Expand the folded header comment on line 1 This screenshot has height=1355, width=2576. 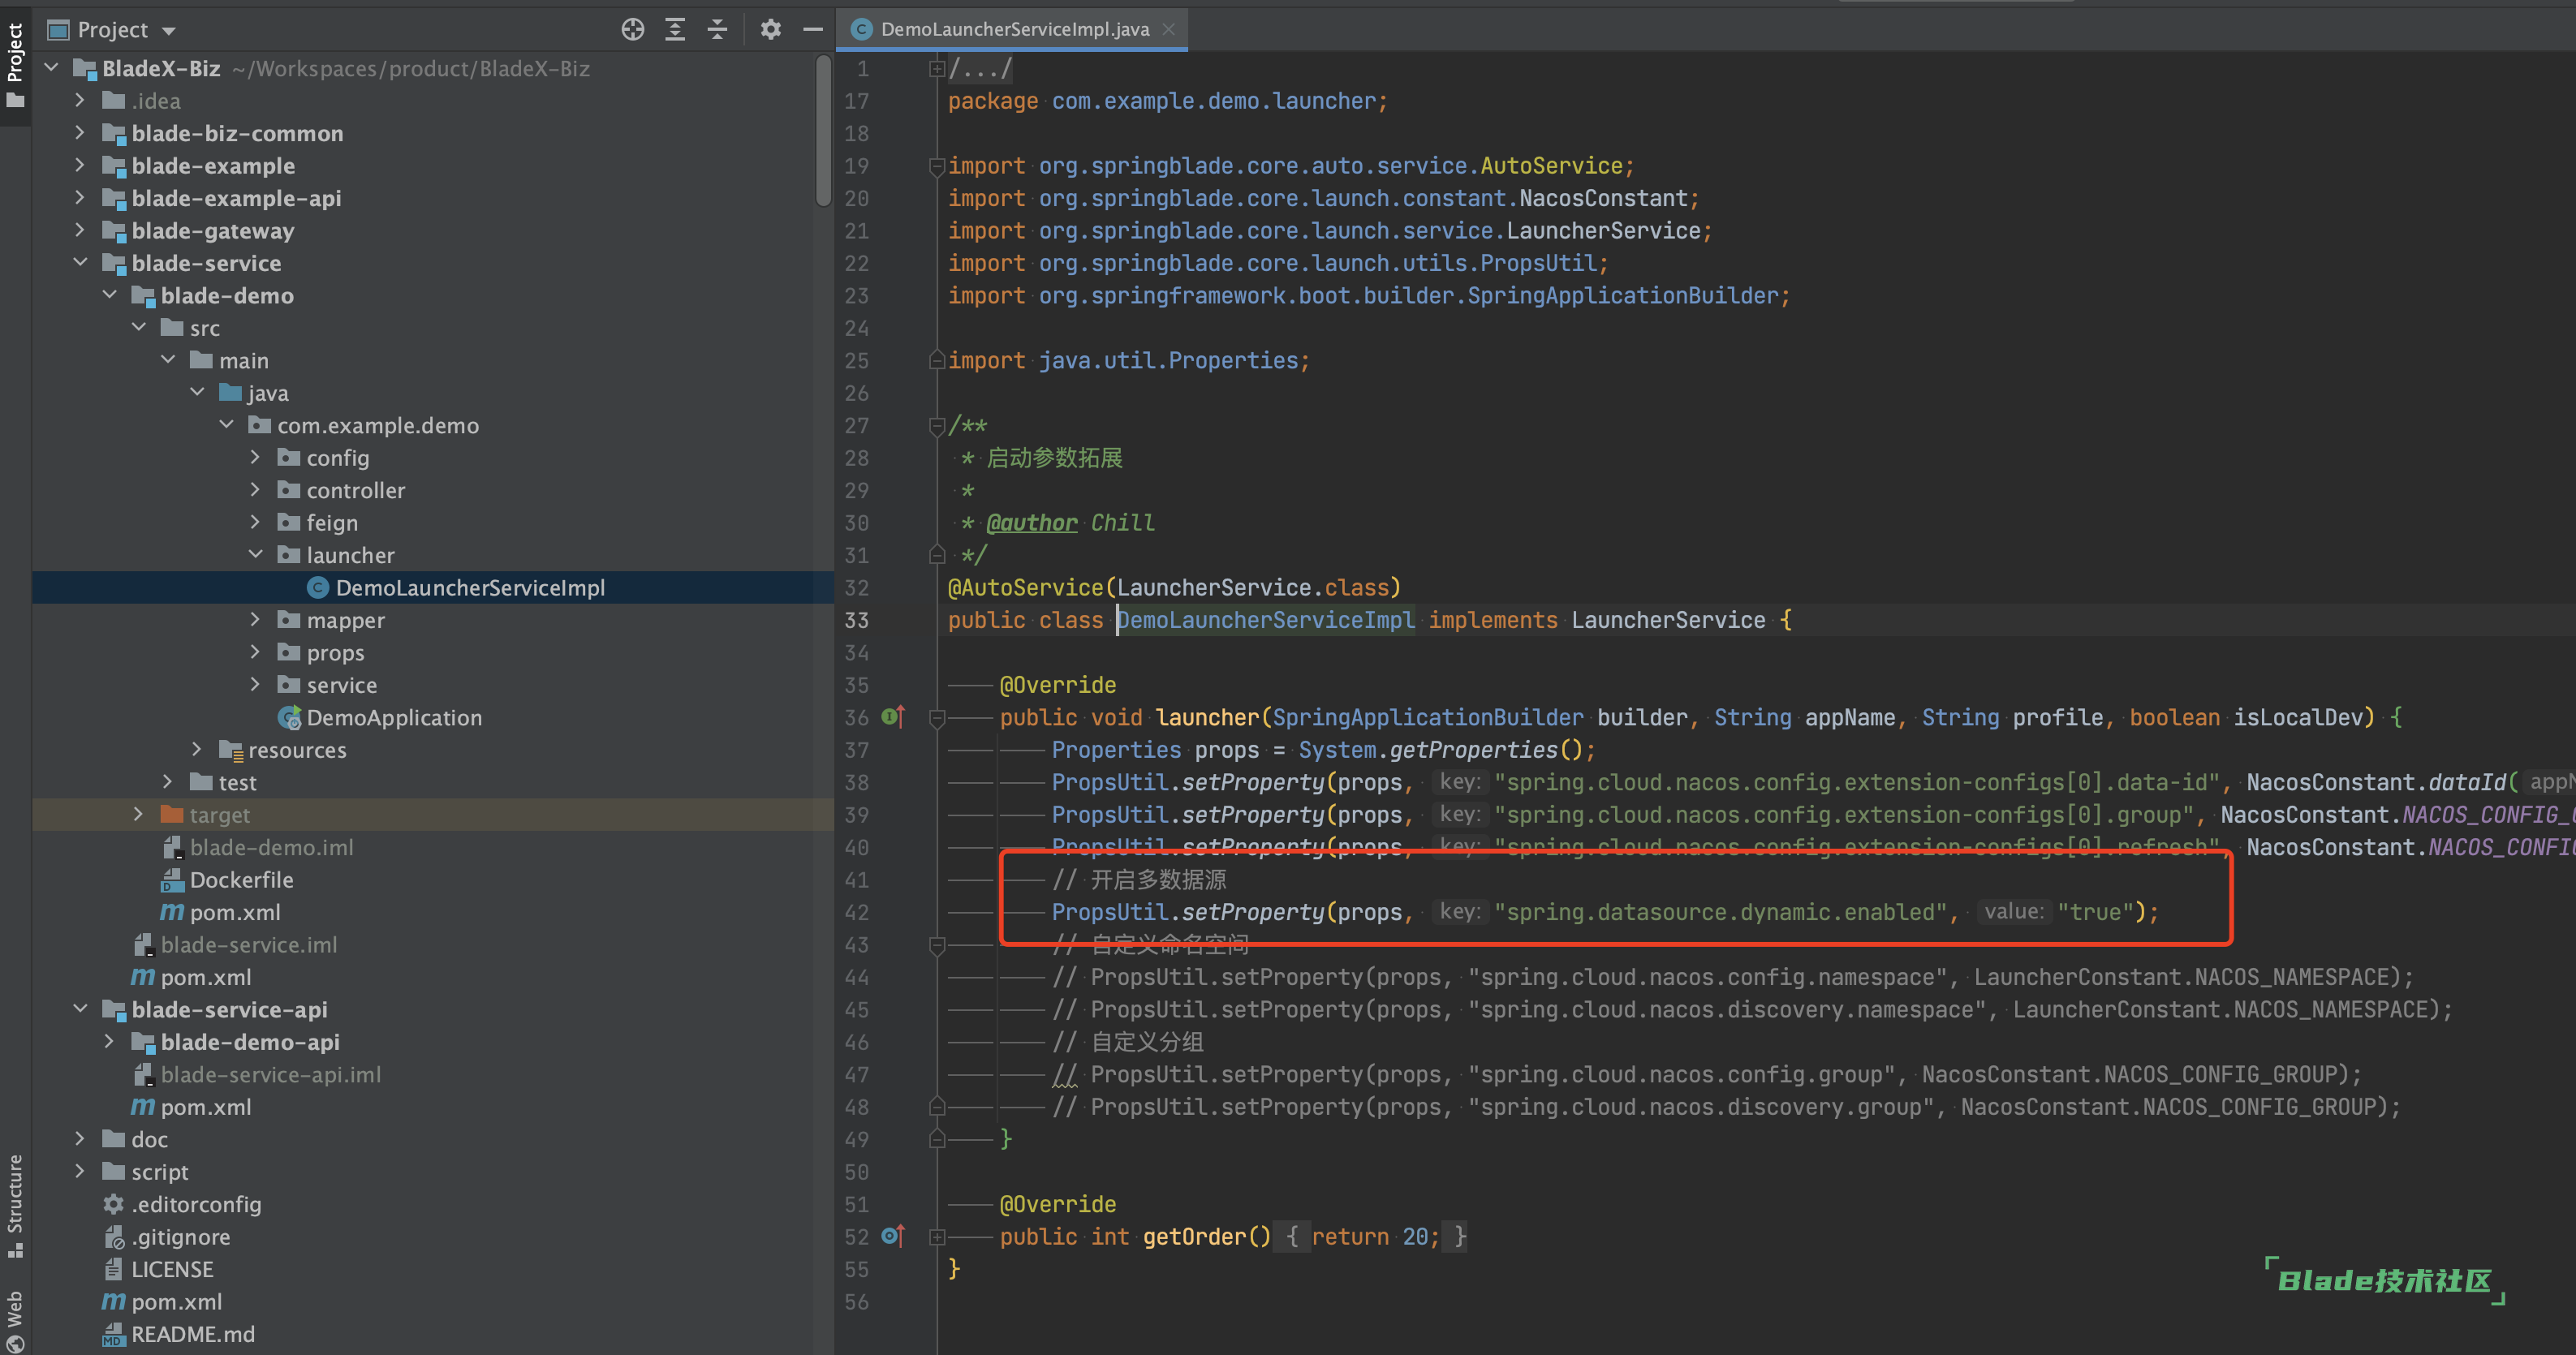pyautogui.click(x=937, y=68)
